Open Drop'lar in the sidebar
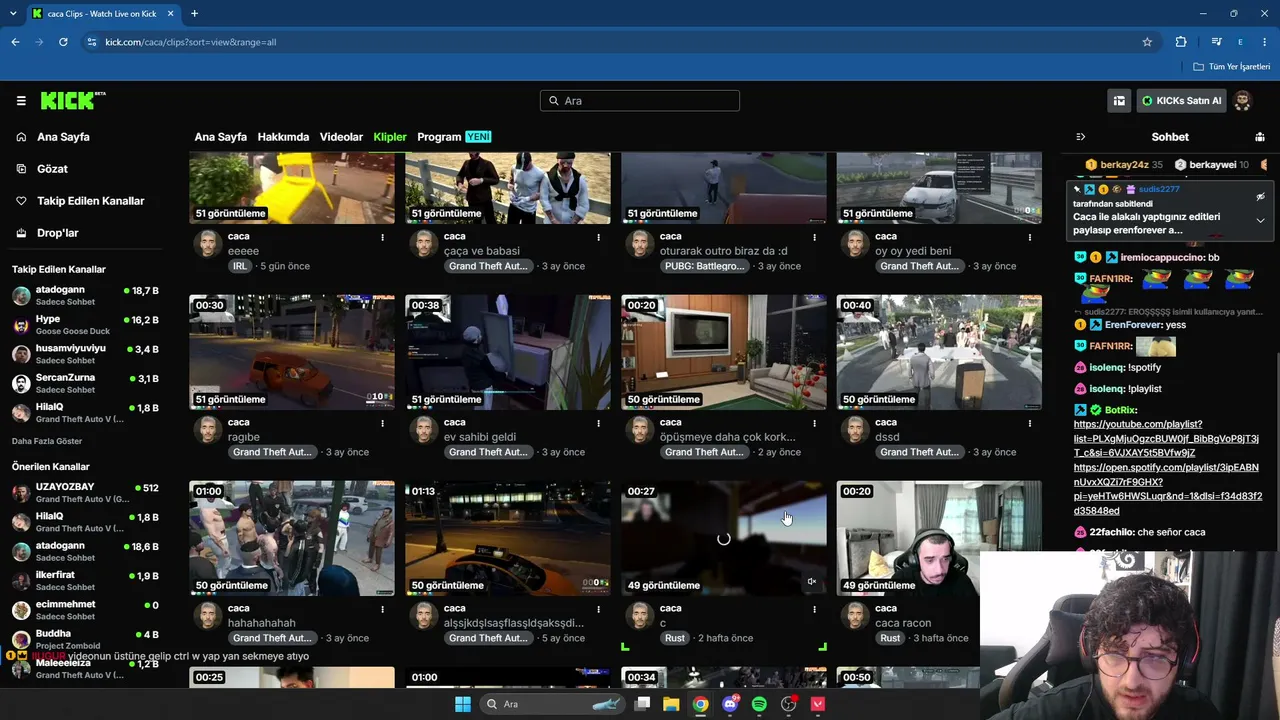1280x720 pixels. click(57, 233)
